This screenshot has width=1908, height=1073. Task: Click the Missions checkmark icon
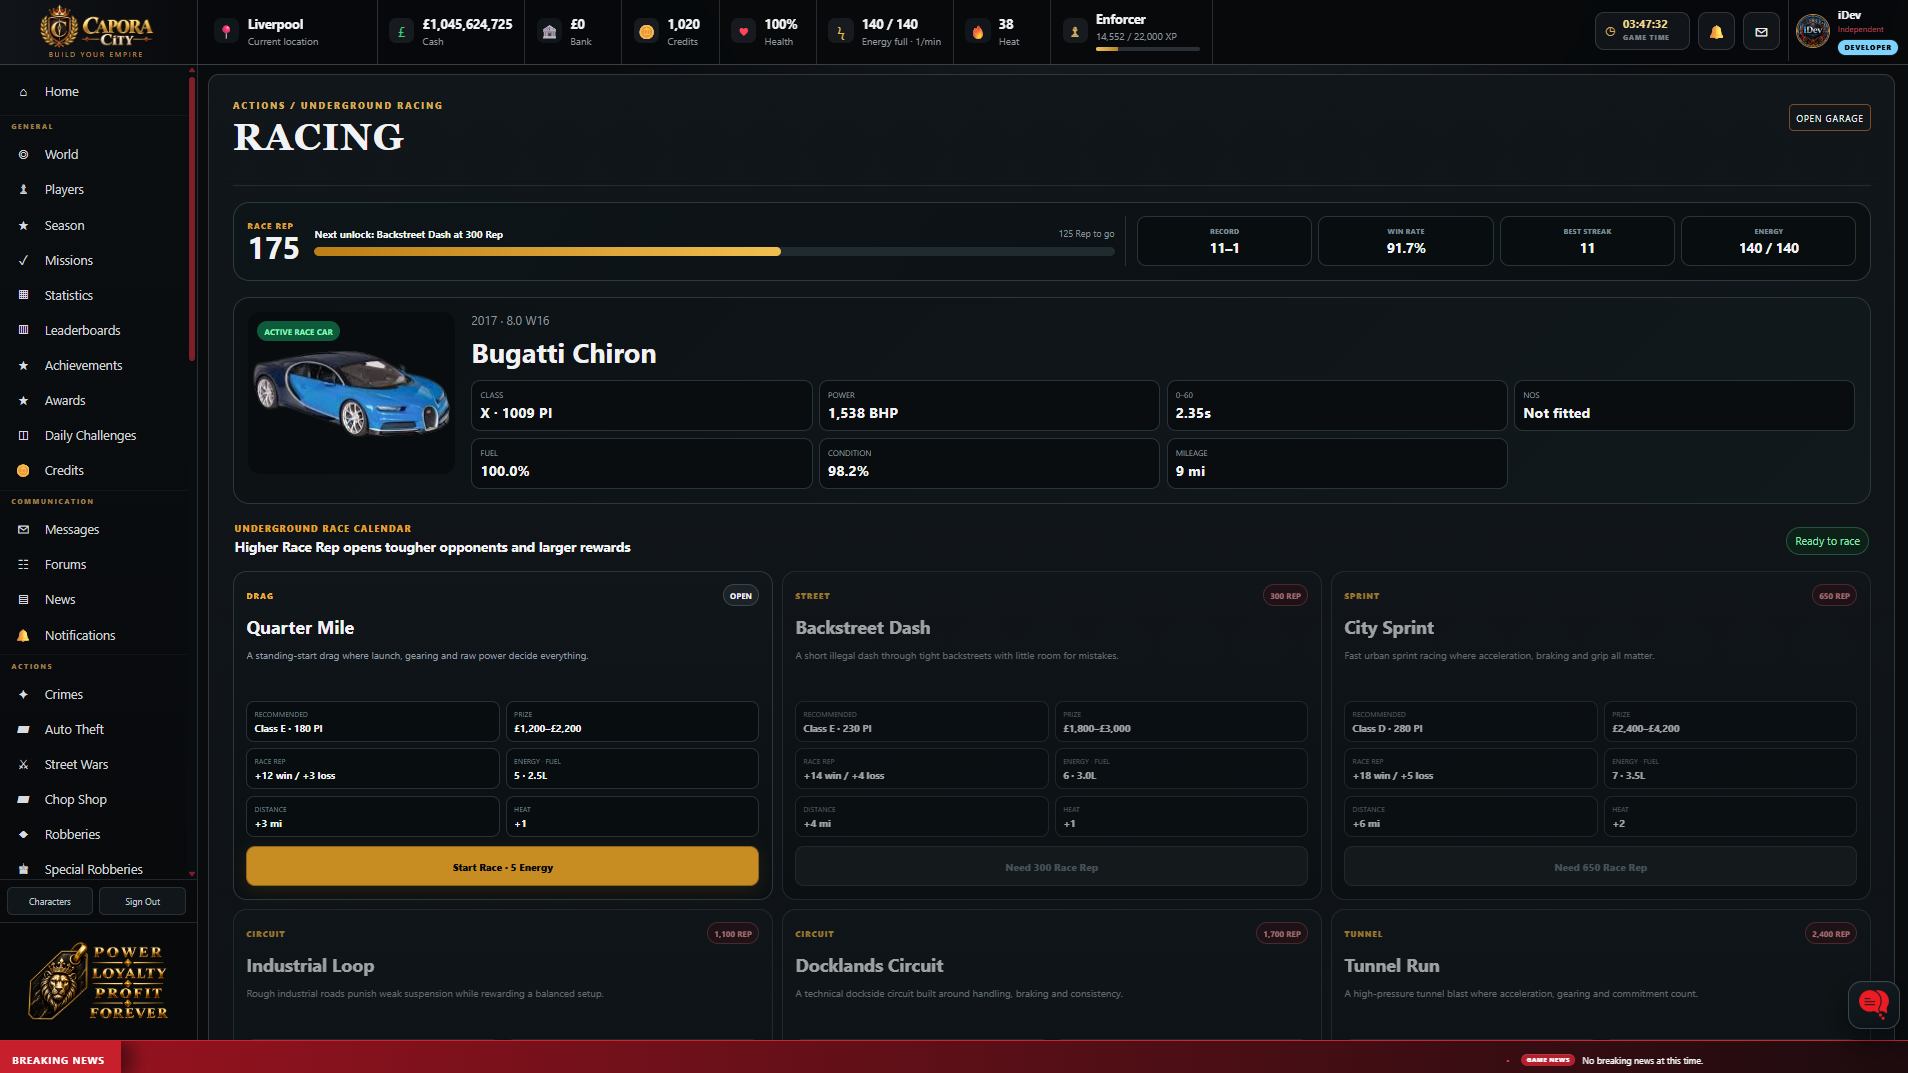pyautogui.click(x=23, y=261)
